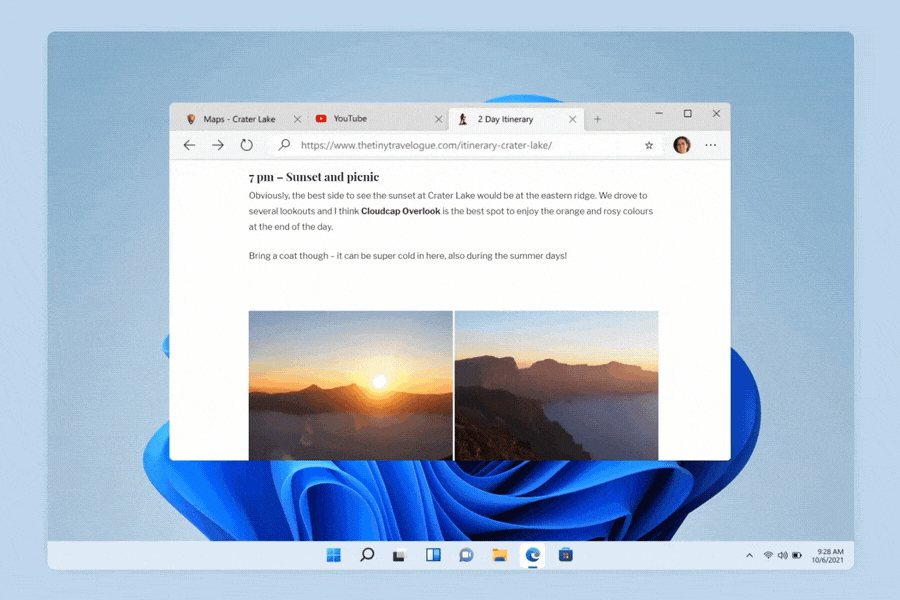The image size is (900, 600).
Task: Open the Microsoft Store
Action: tap(566, 554)
